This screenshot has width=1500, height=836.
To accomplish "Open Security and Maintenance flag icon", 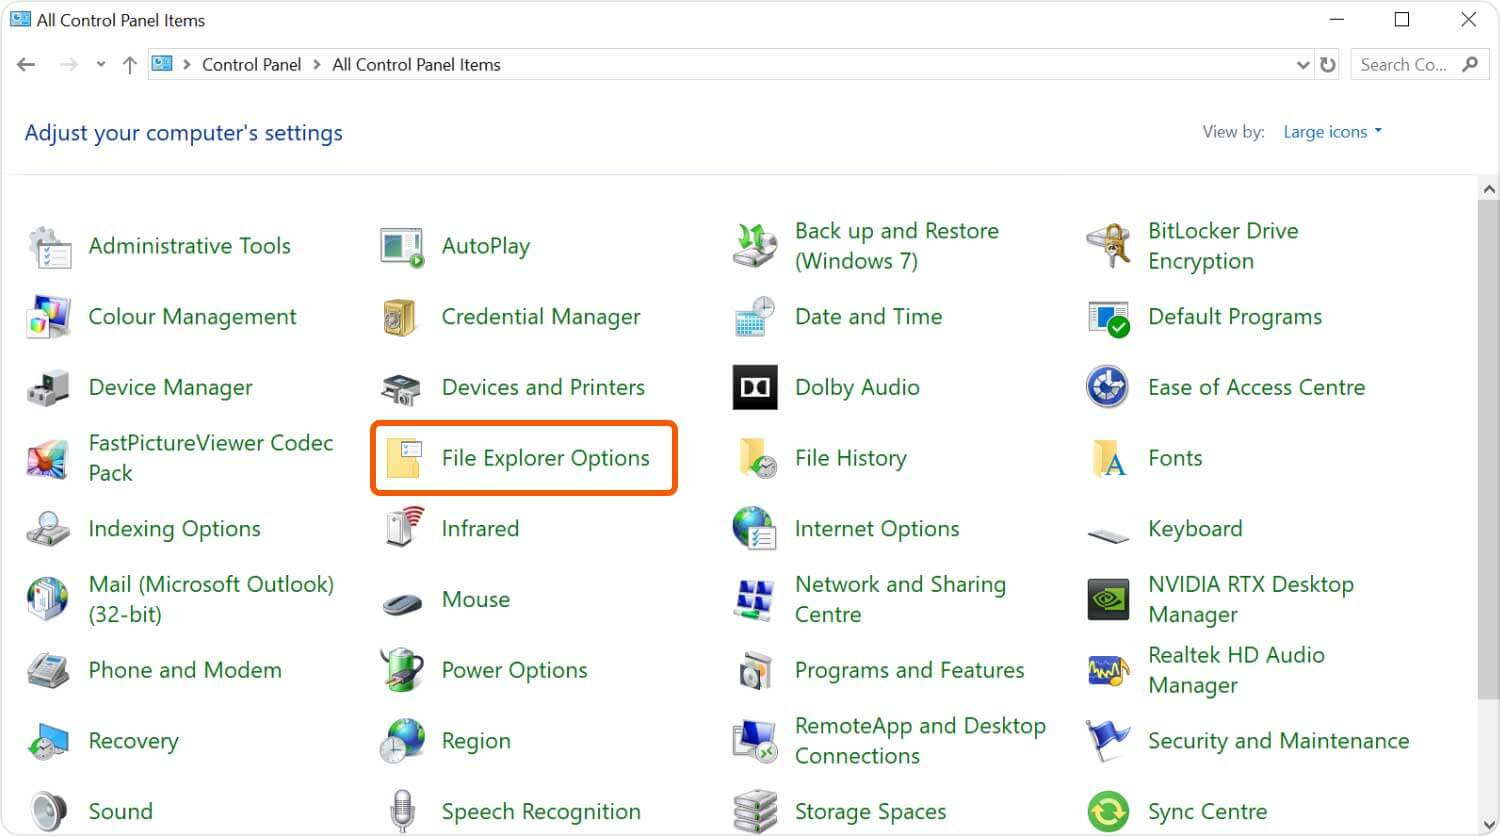I will point(1108,742).
